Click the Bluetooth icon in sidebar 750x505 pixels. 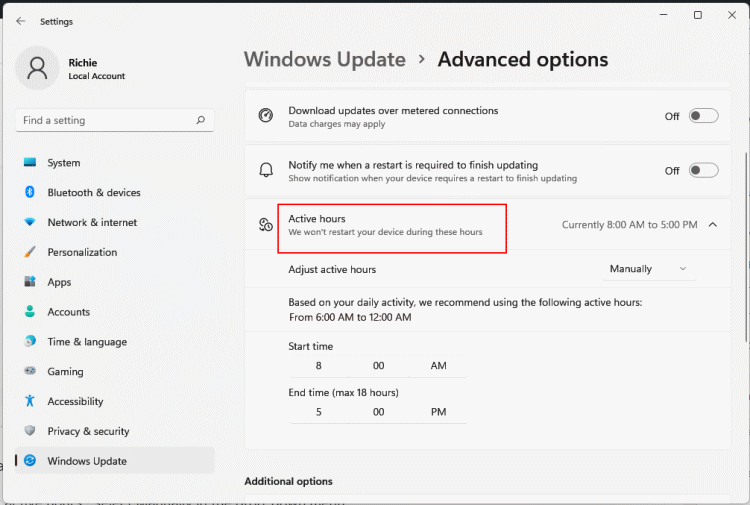[x=30, y=192]
